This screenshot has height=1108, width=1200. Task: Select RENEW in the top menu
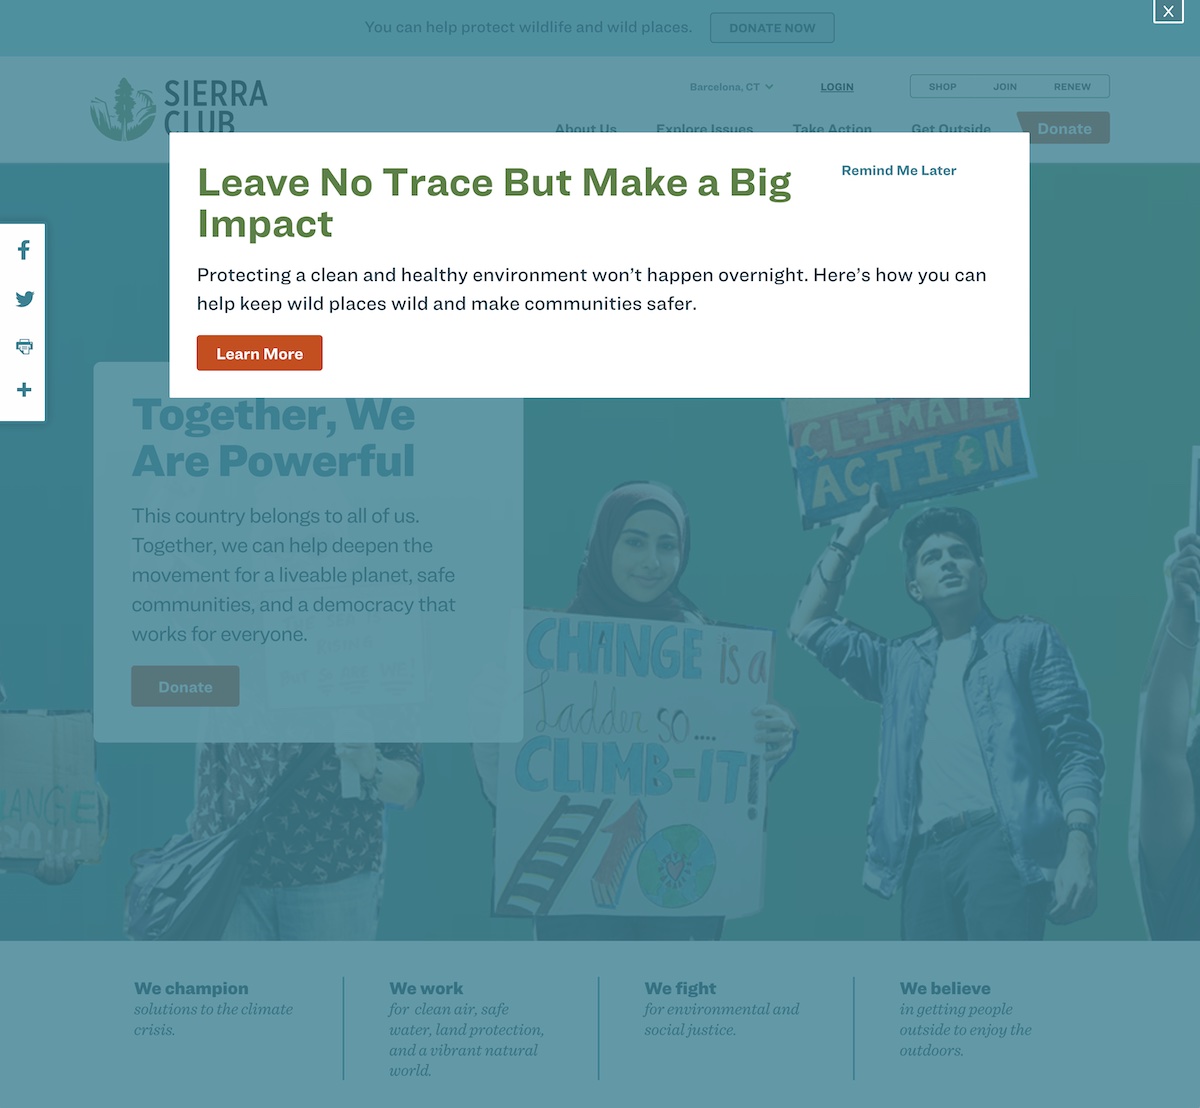coord(1072,87)
